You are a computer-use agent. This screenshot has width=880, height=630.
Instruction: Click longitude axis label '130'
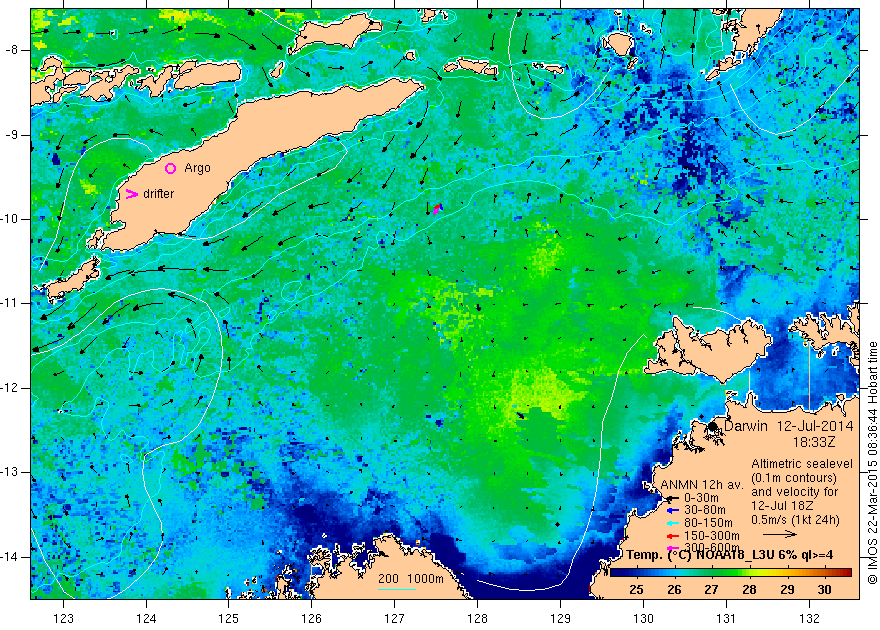pyautogui.click(x=643, y=618)
